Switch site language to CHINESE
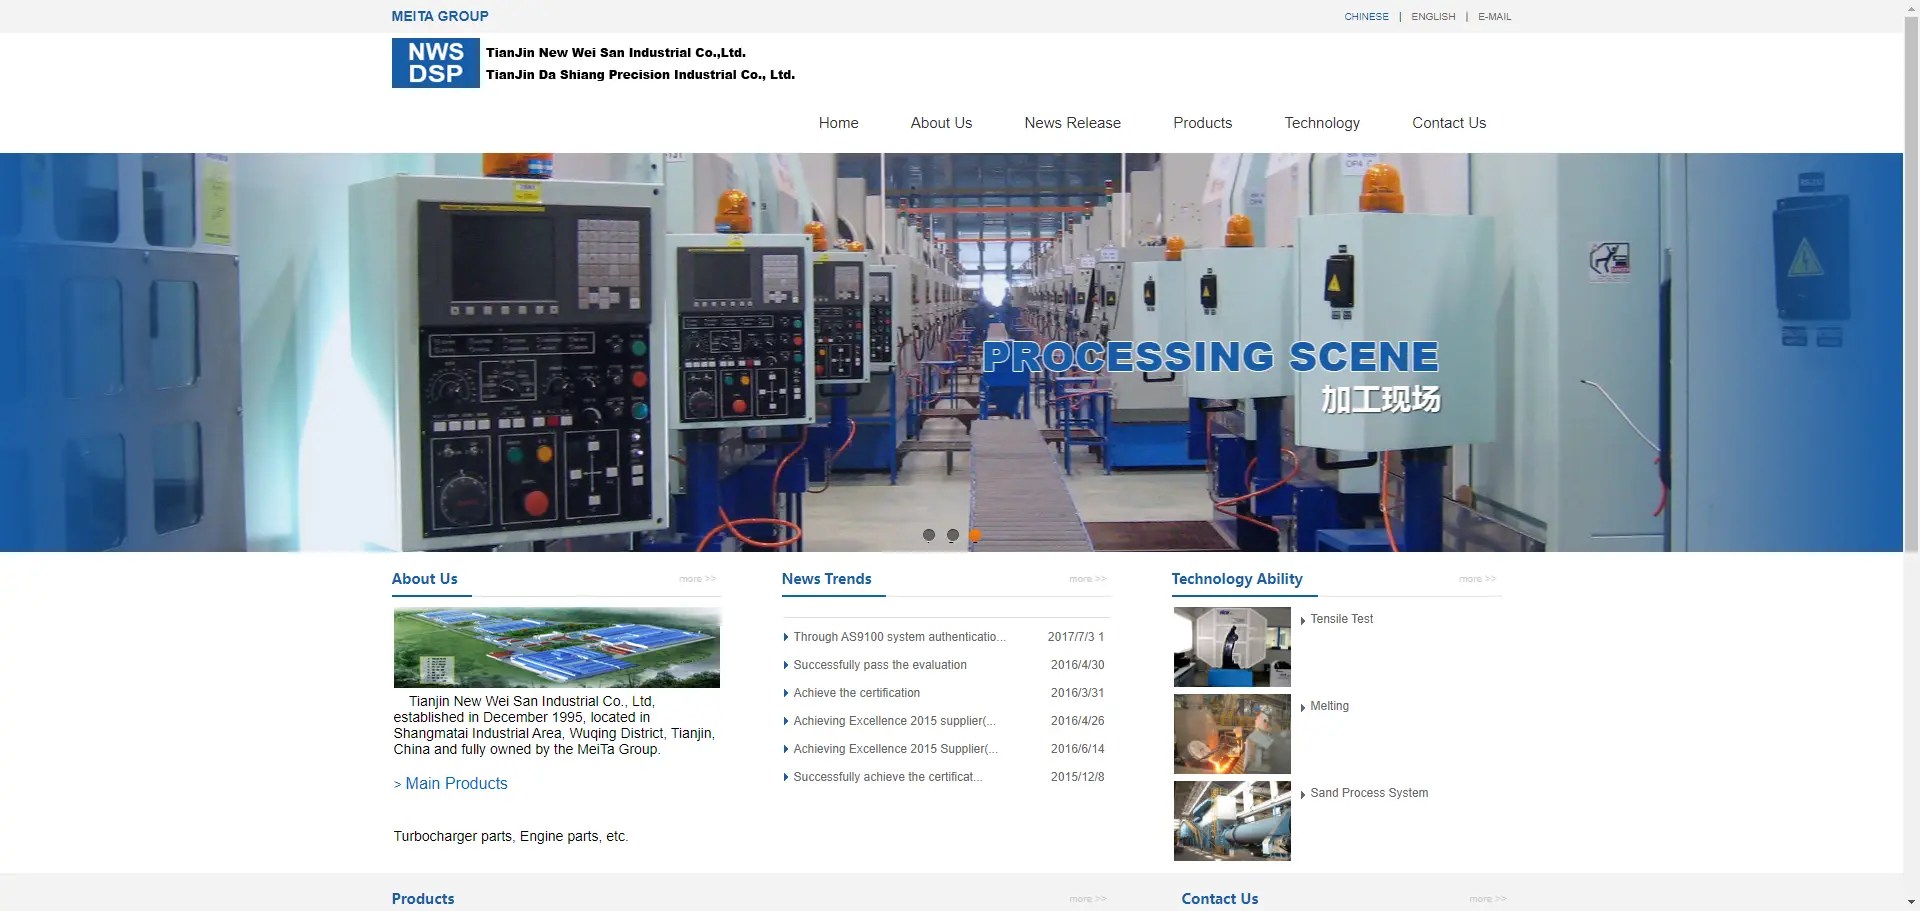The image size is (1920, 911). coord(1365,16)
